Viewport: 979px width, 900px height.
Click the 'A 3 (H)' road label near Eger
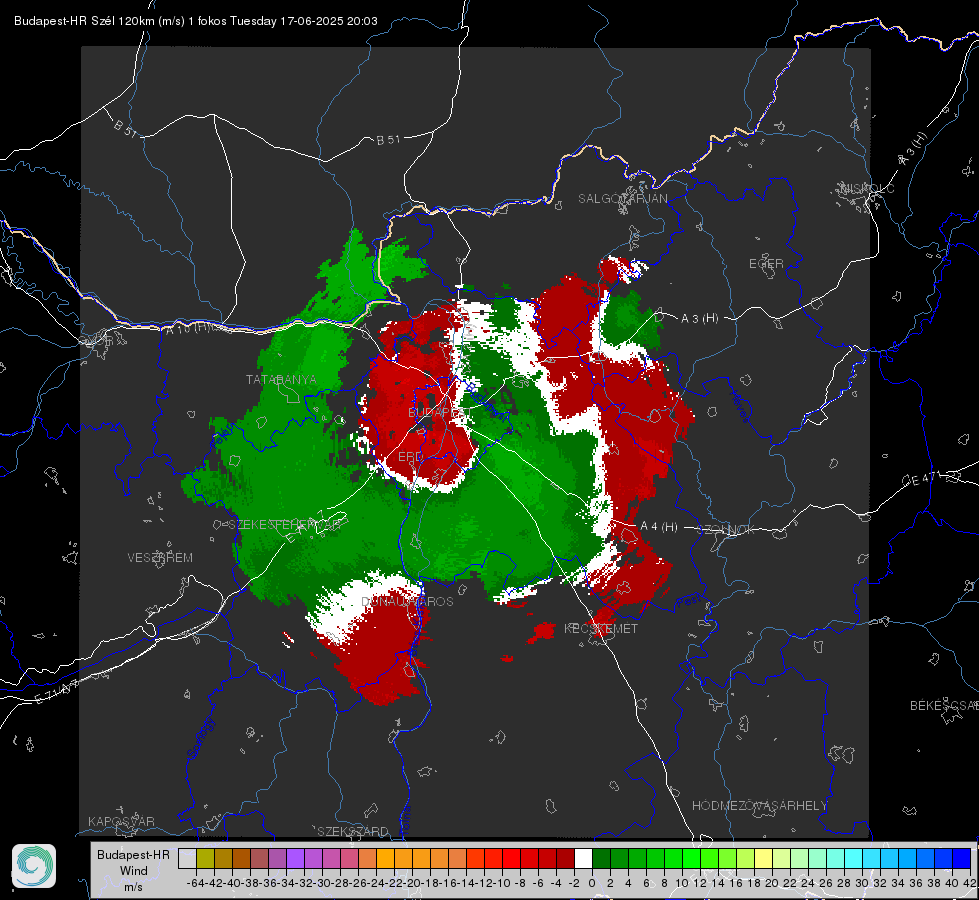pos(699,319)
